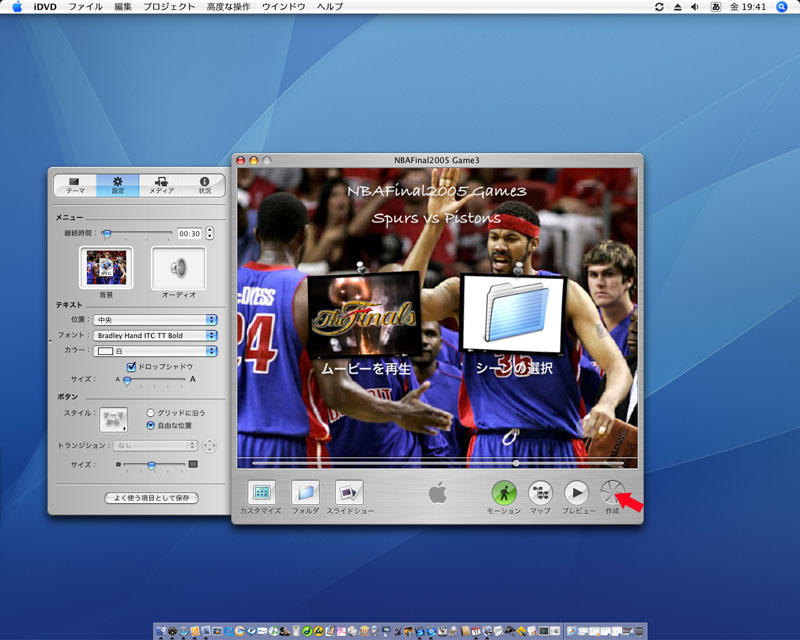The height and width of the screenshot is (640, 800).
Task: Click the ムービーを再生 menu button
Action: tap(364, 368)
